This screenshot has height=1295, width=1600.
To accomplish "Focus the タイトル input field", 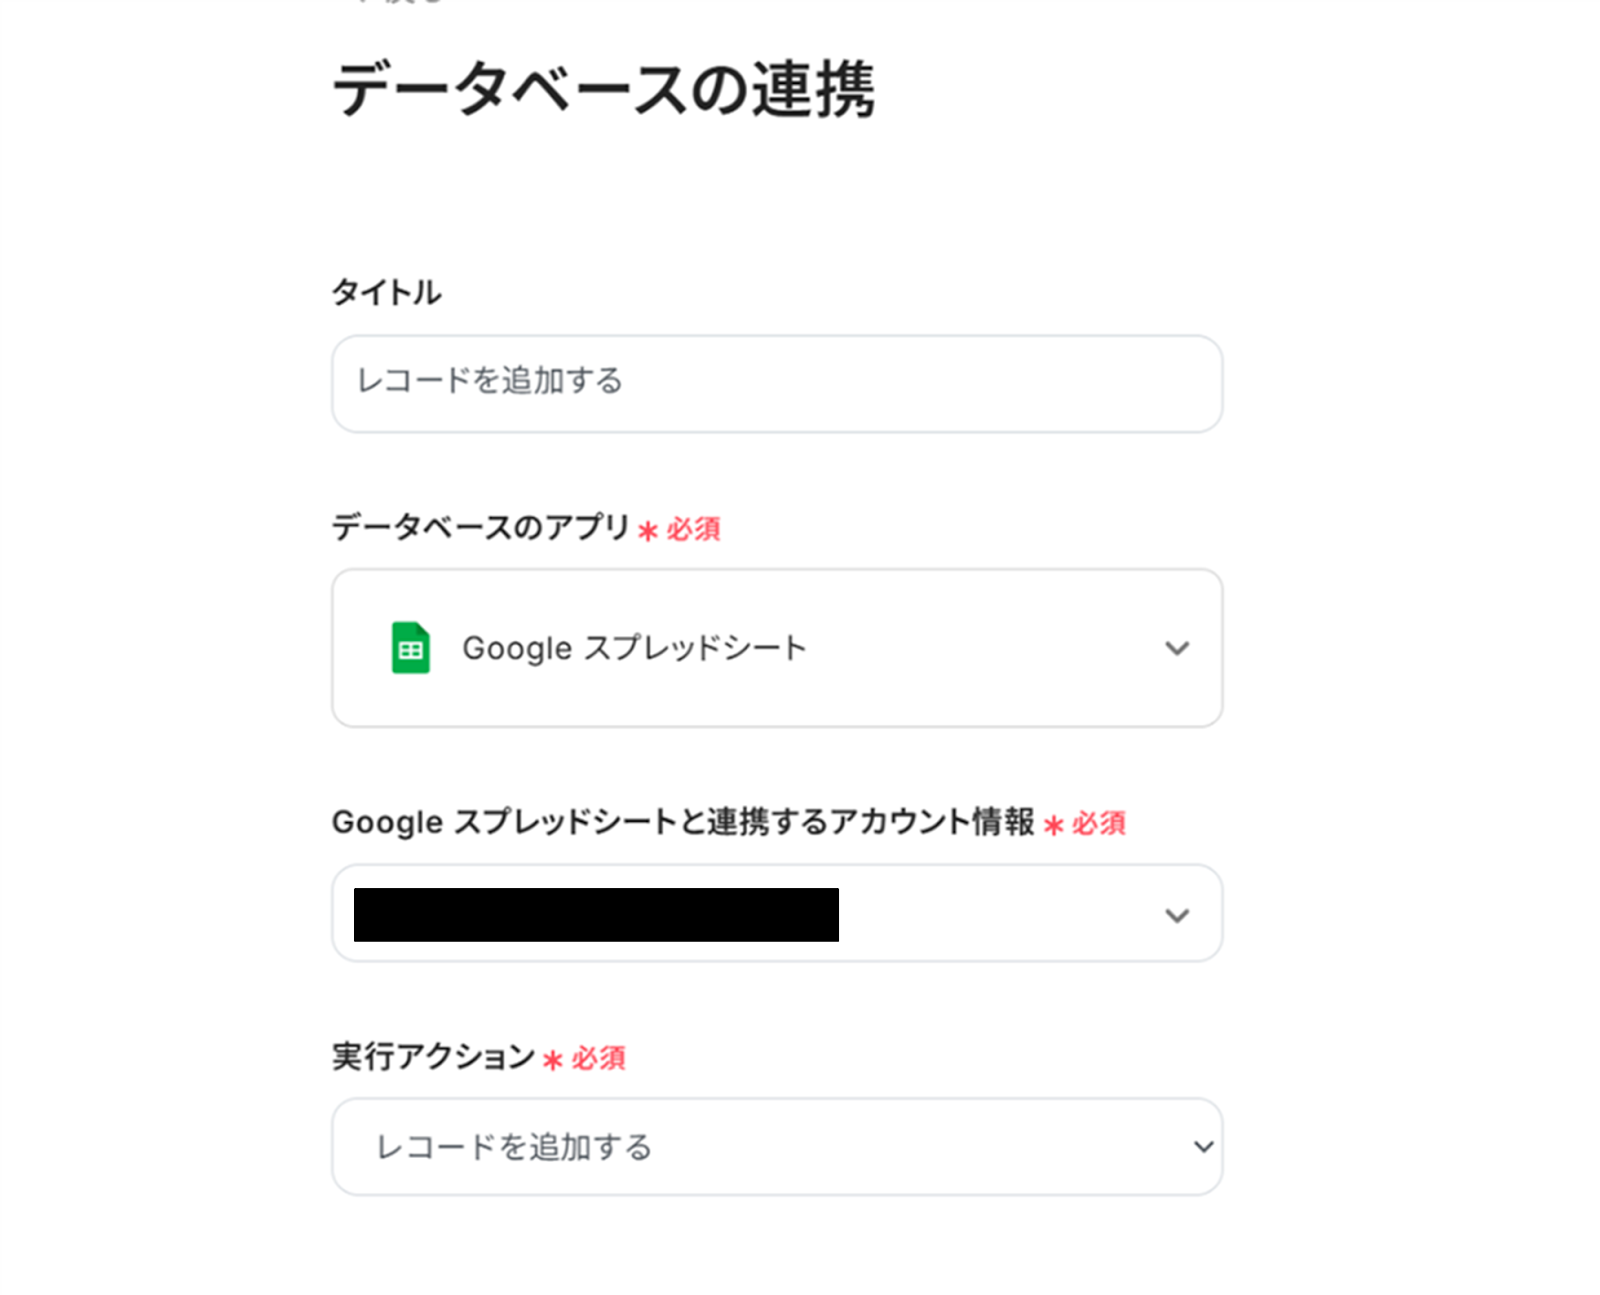I will coord(776,383).
